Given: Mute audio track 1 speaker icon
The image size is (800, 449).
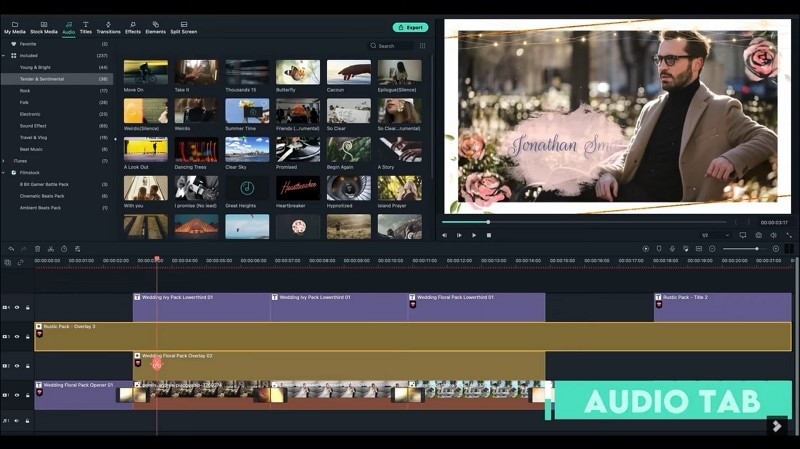Looking at the screenshot, I should click(17, 421).
